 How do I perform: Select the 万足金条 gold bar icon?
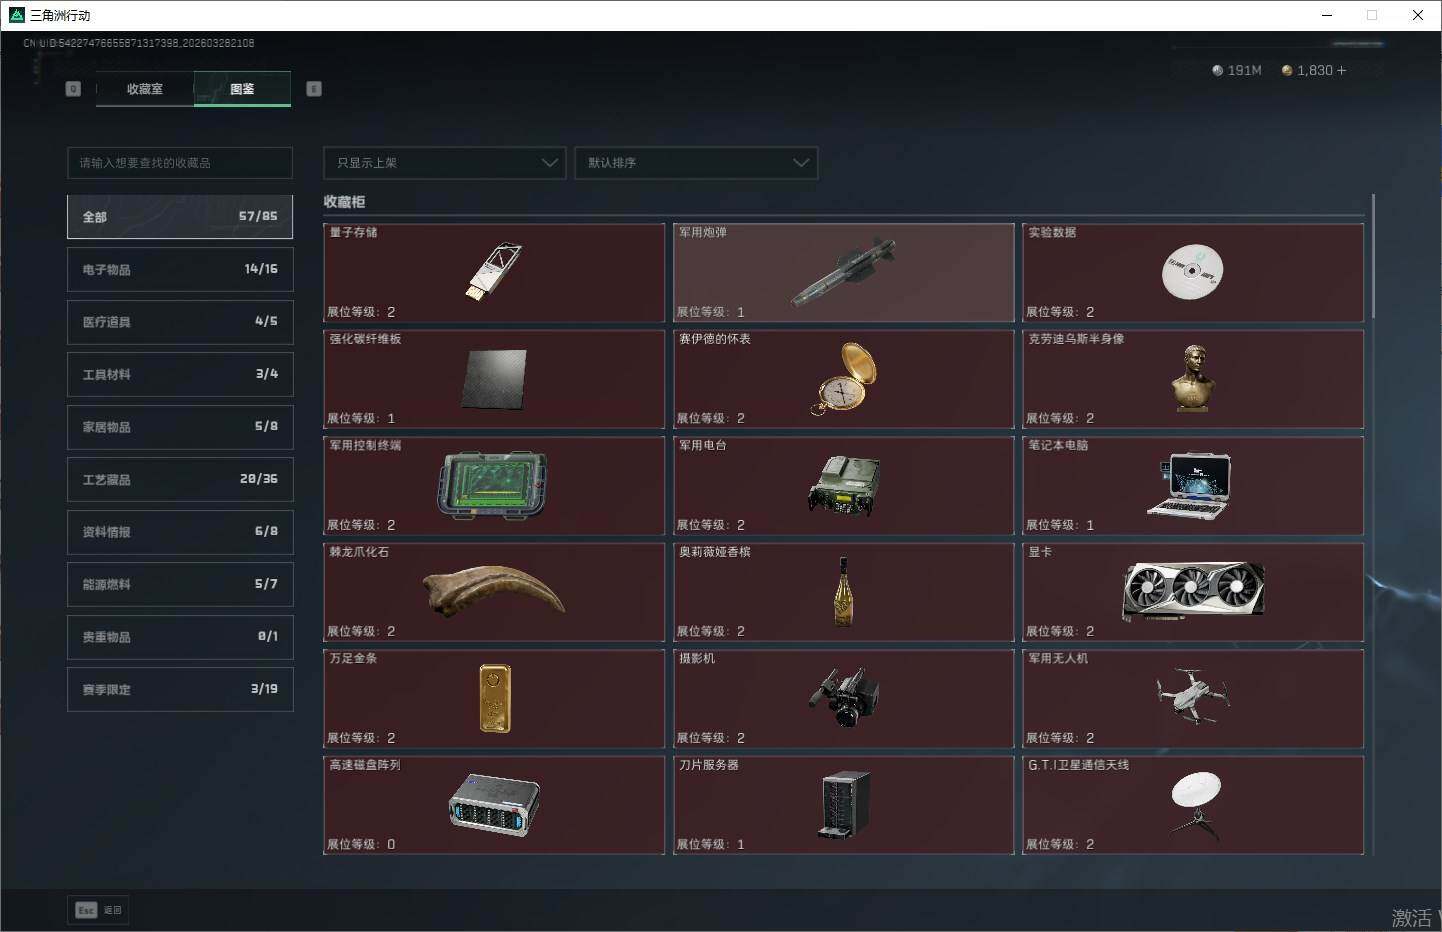tap(495, 698)
